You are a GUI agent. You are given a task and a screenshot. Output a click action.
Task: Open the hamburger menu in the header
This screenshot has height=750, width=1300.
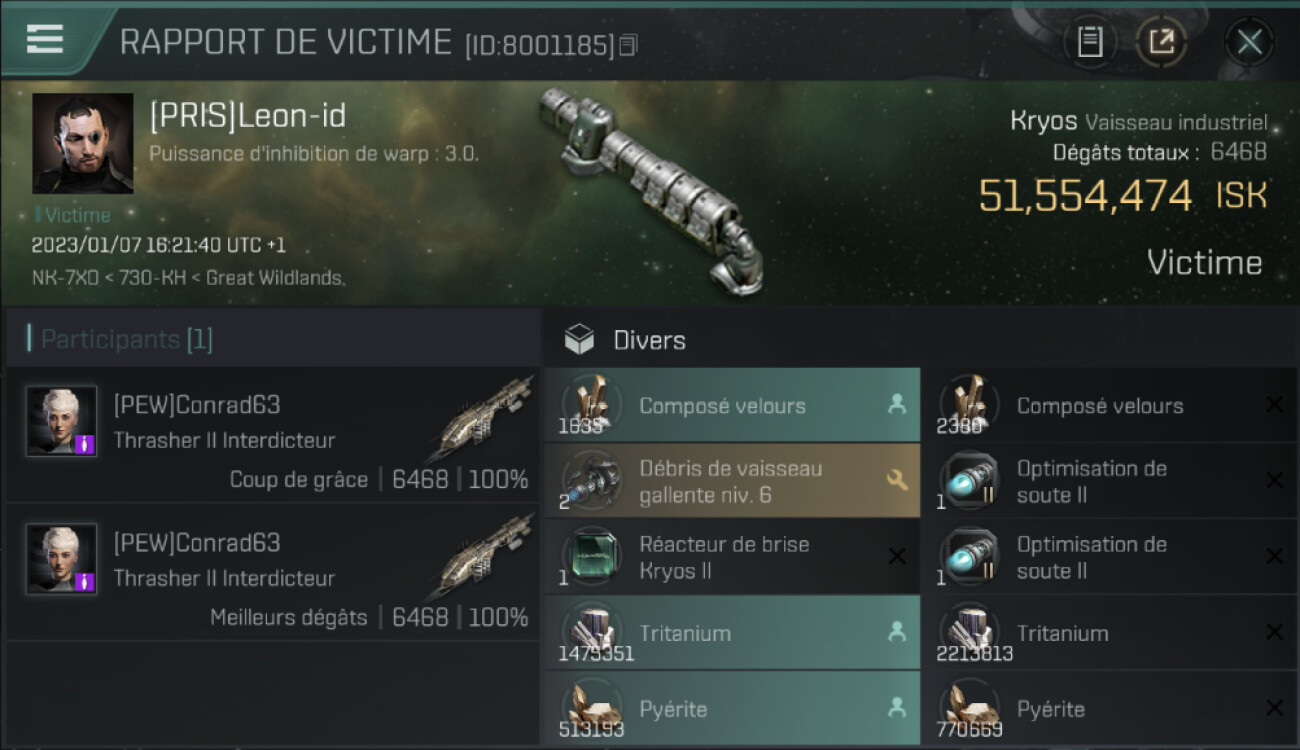coord(45,40)
